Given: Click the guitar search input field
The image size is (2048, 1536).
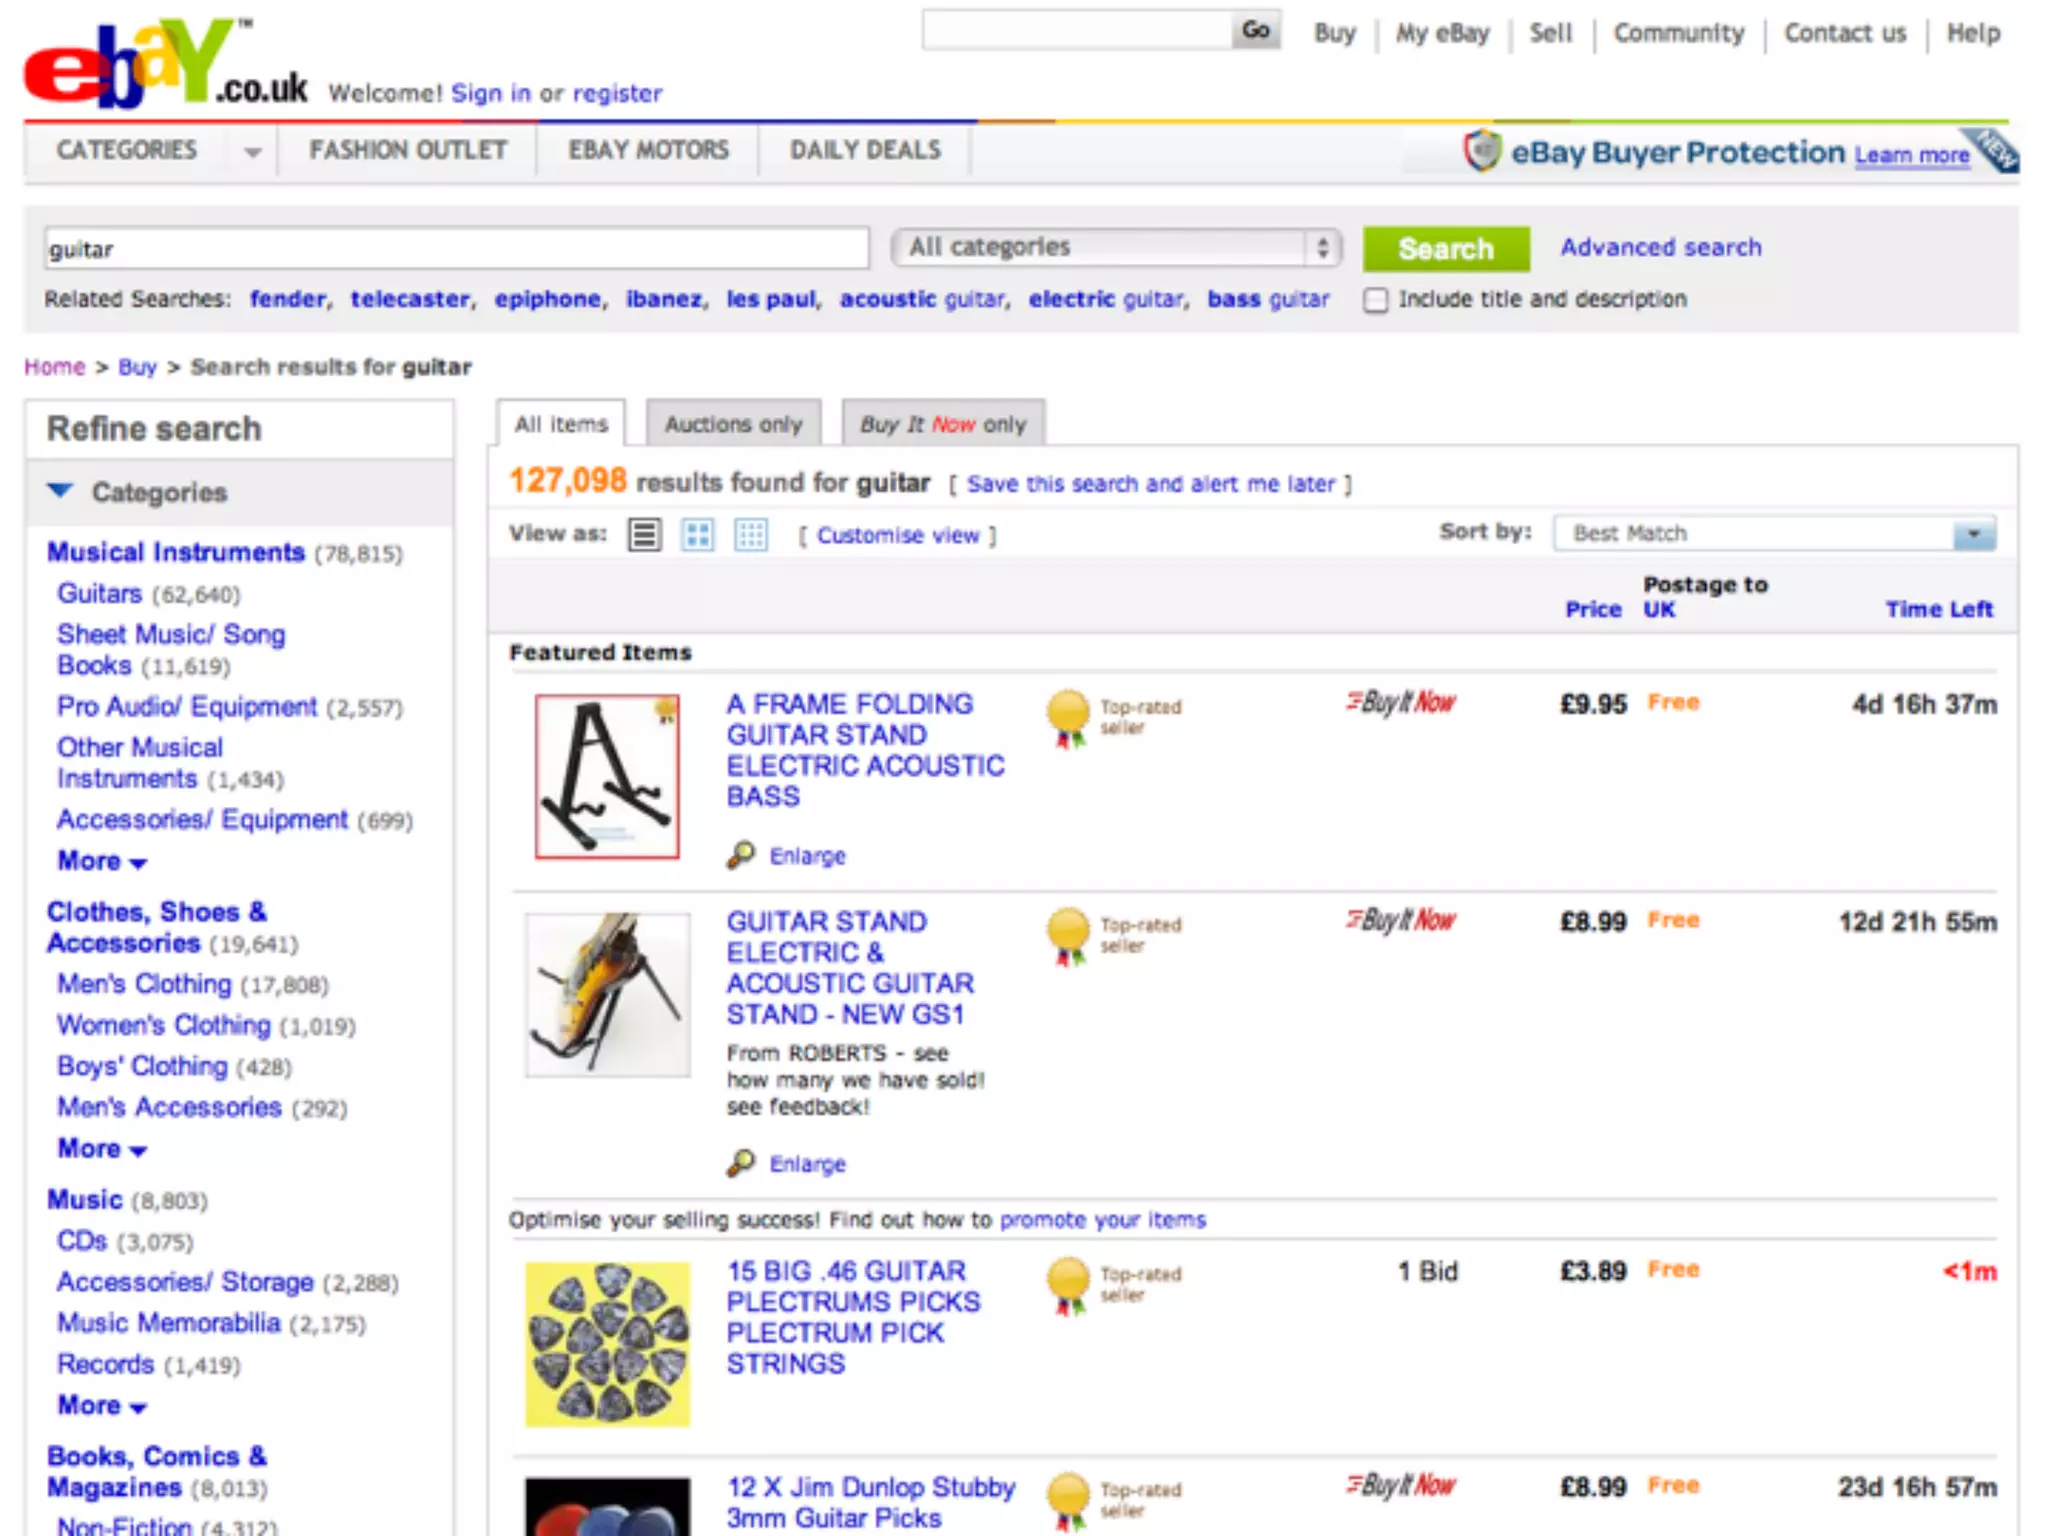Looking at the screenshot, I should 455,248.
